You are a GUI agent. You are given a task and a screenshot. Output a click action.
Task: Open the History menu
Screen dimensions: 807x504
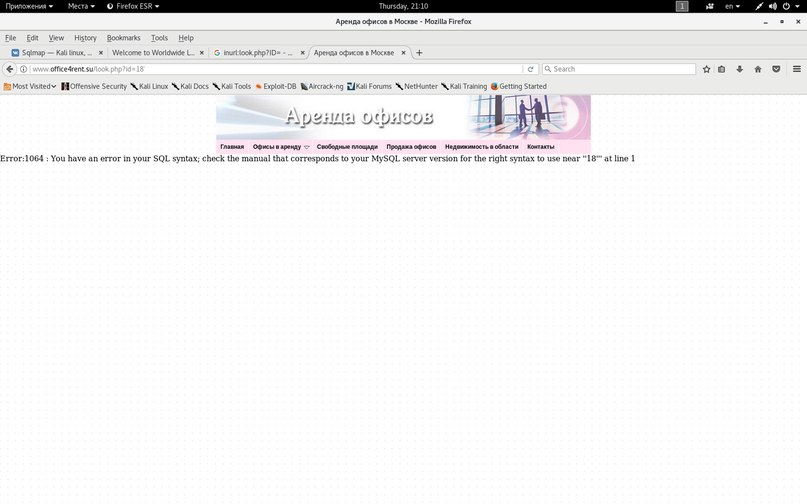pos(85,38)
